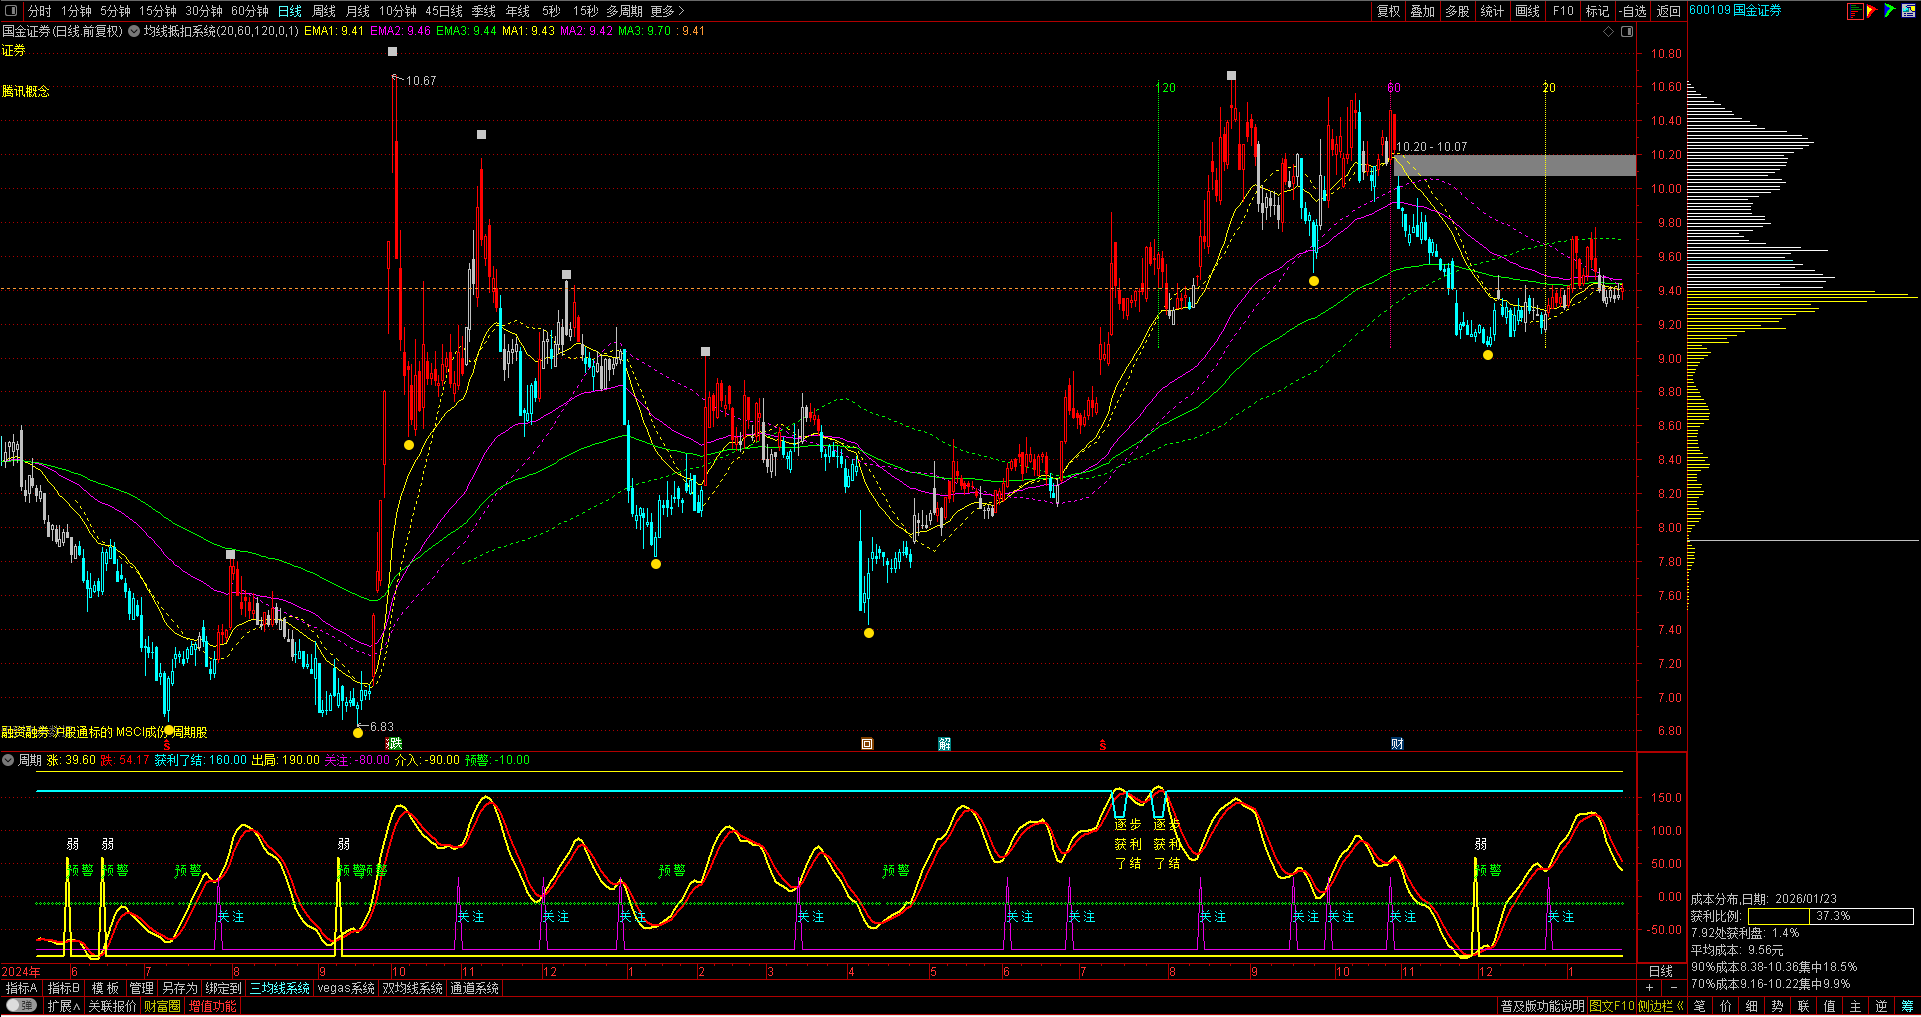Click the plus zoom-in button under 日线
The image size is (1921, 1017).
(1649, 988)
